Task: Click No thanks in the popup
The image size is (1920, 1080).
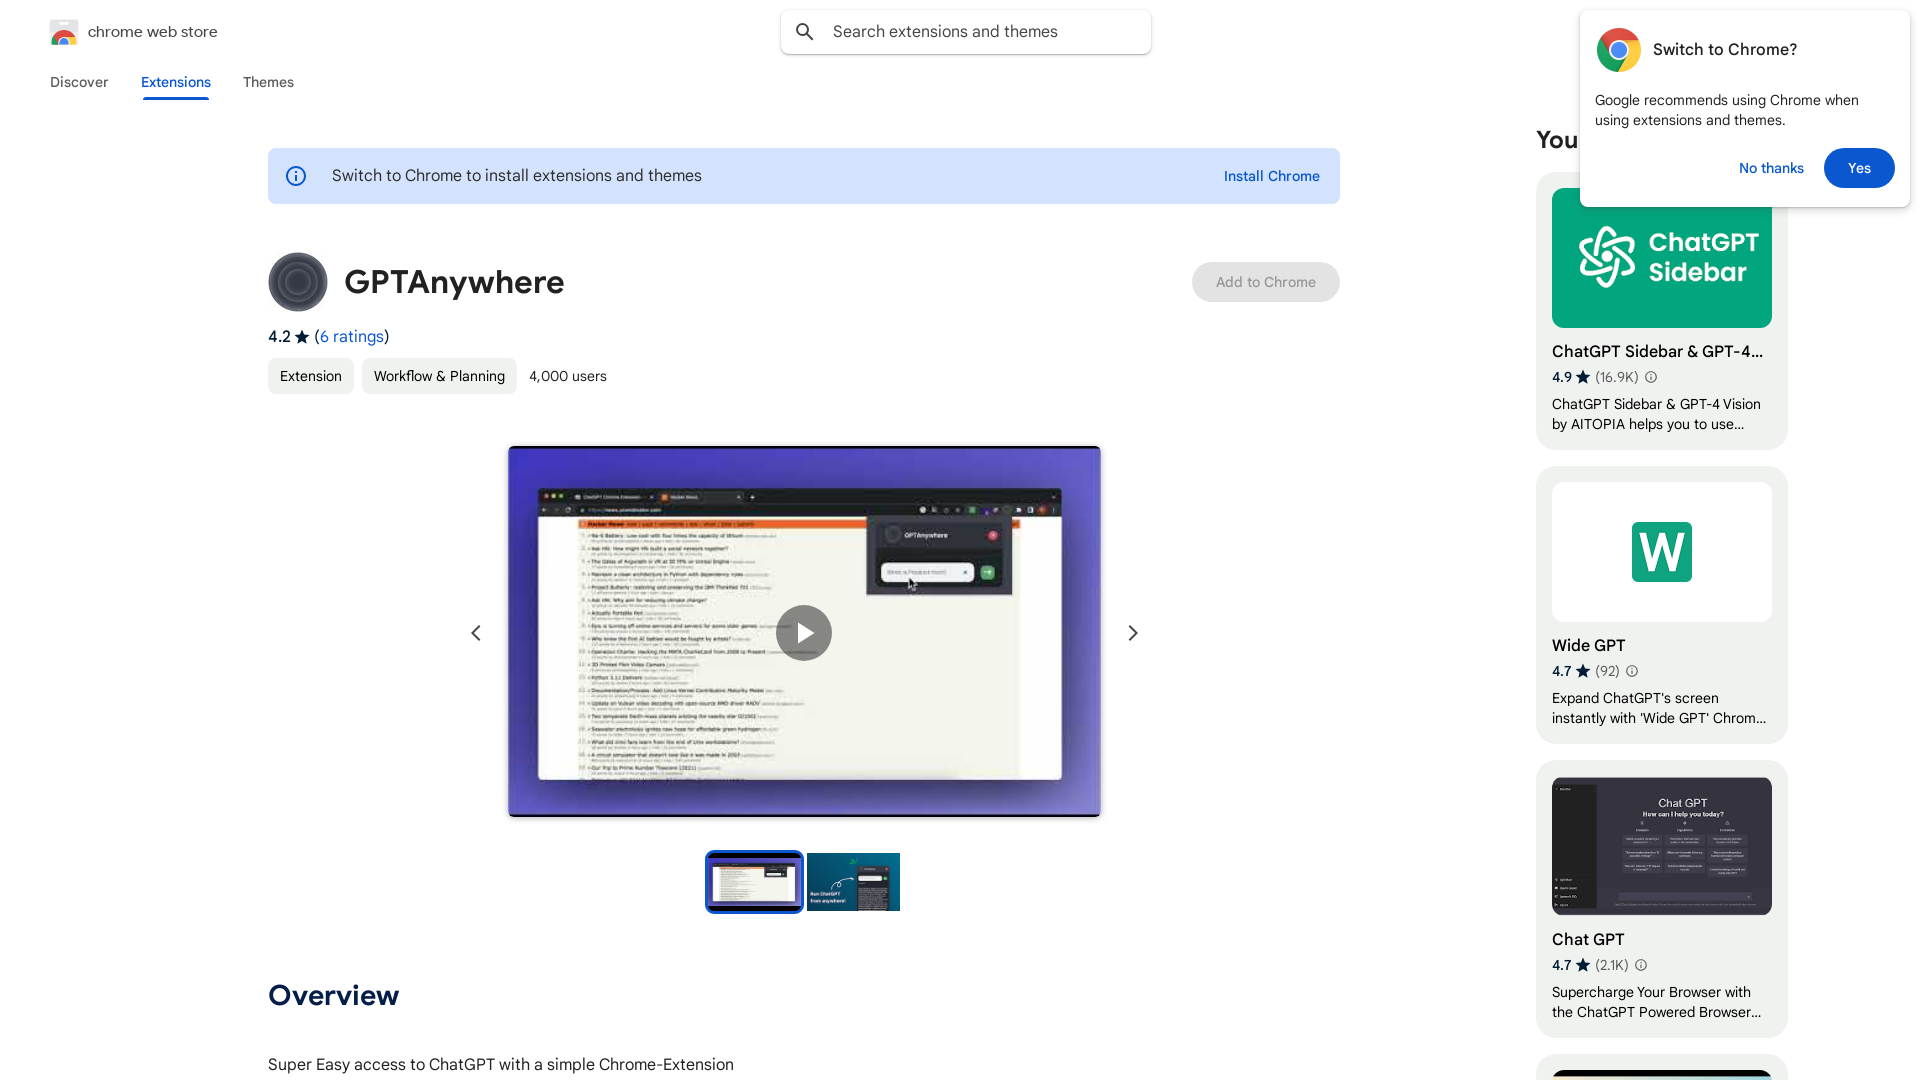Action: tap(1771, 168)
